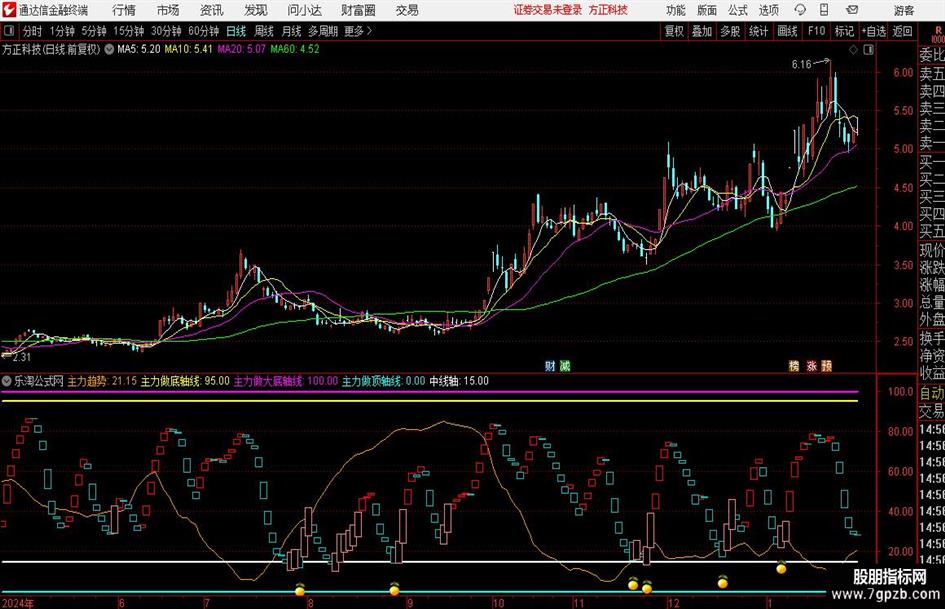Open the 选项 menu
The height and width of the screenshot is (609, 945).
[768, 10]
